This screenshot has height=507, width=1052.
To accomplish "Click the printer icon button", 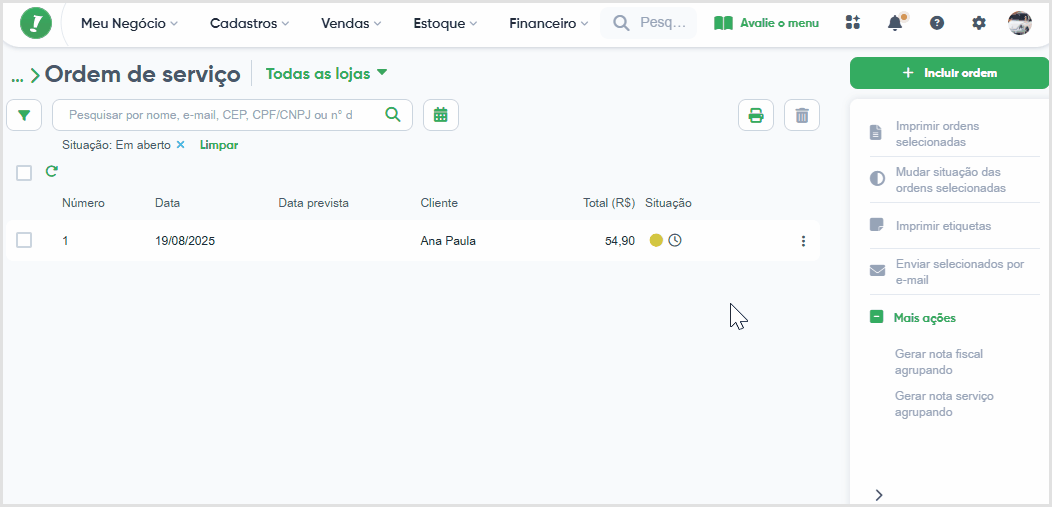I will click(756, 115).
